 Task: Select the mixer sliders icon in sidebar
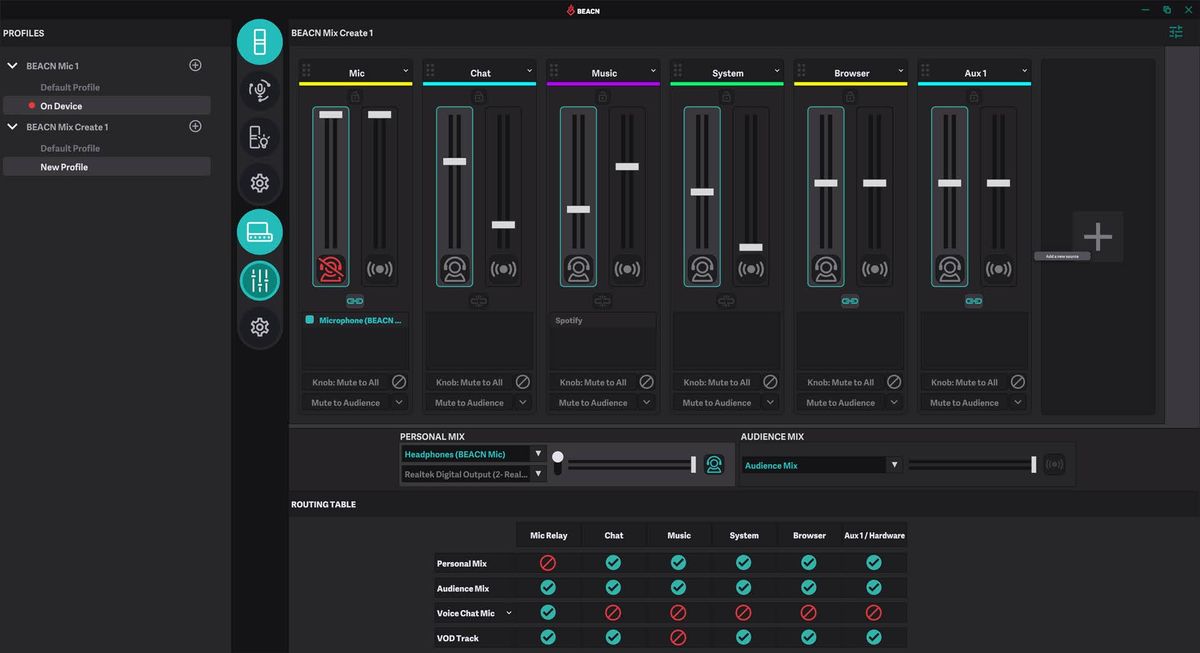259,281
